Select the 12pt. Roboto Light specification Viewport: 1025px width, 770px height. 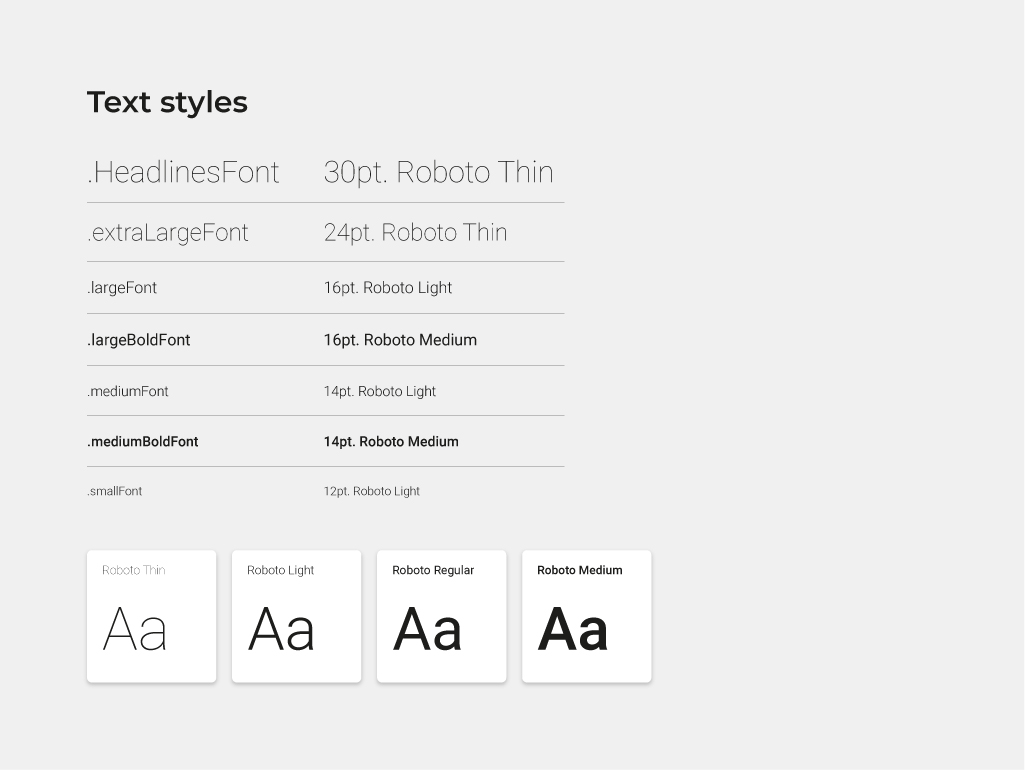point(372,491)
